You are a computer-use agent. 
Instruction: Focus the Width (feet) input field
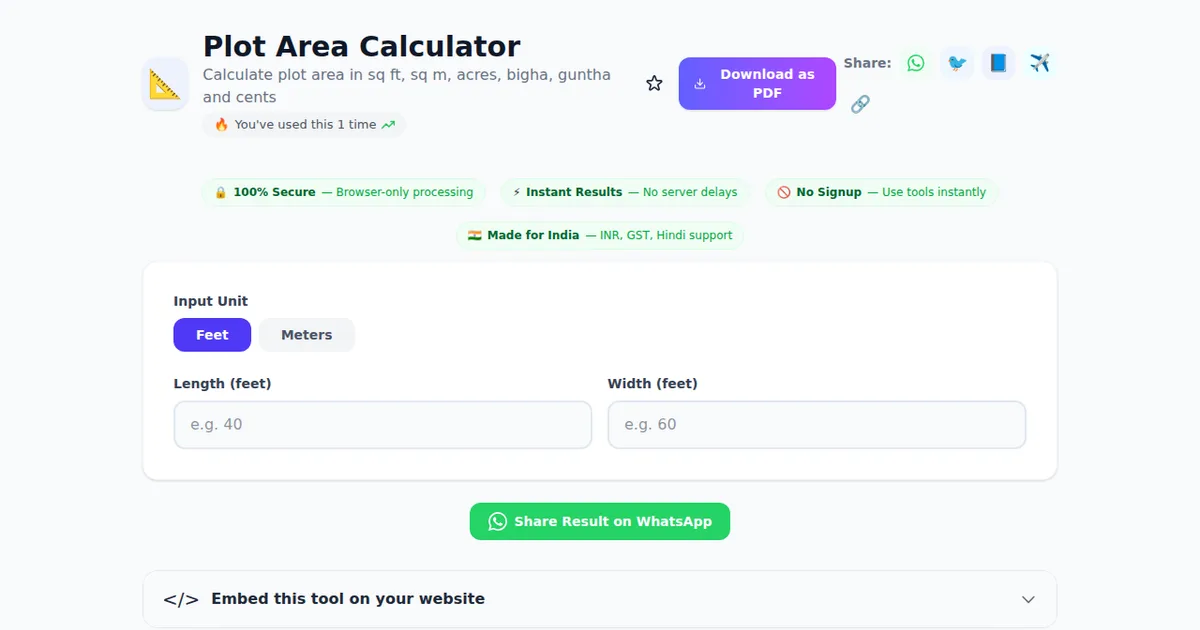click(816, 424)
